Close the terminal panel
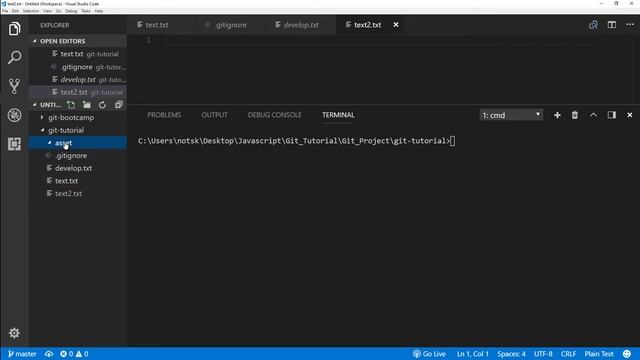 tap(629, 115)
